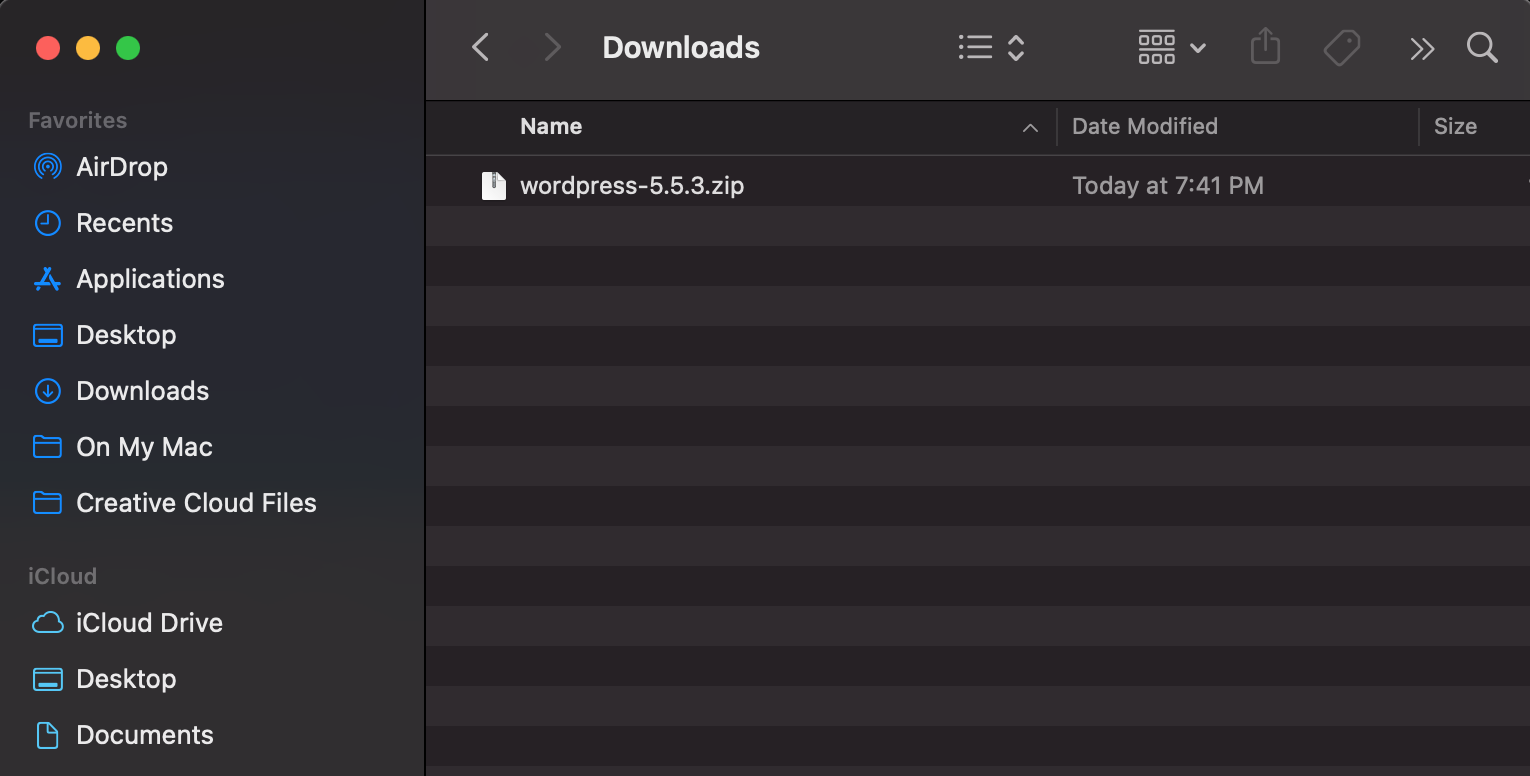Viewport: 1530px width, 776px height.
Task: Open Recents in the sidebar
Action: tap(124, 223)
